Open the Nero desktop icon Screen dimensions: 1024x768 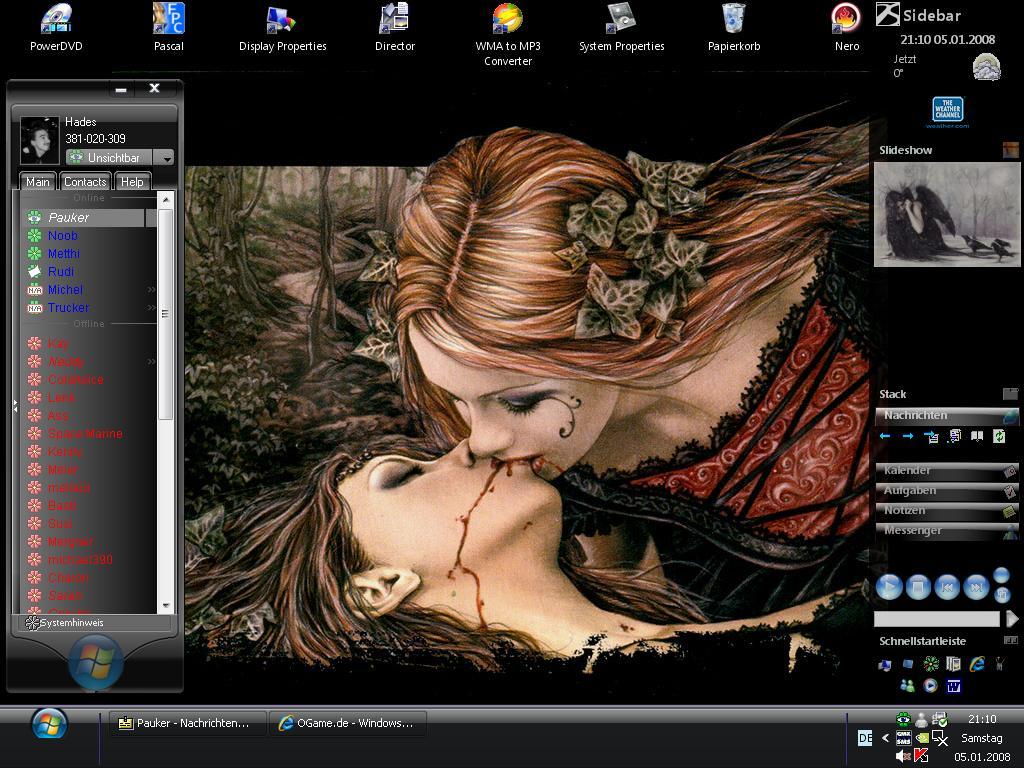coord(846,19)
